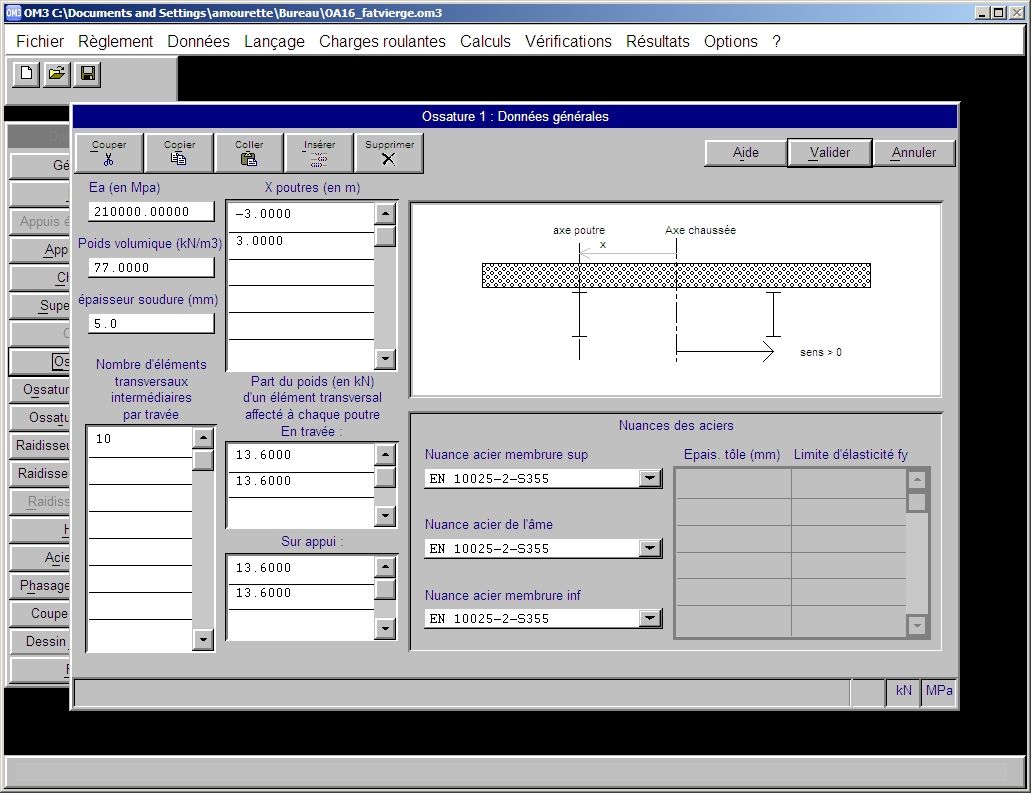This screenshot has width=1031, height=793.
Task: Click the Dessin sidebar button
Action: (x=40, y=642)
